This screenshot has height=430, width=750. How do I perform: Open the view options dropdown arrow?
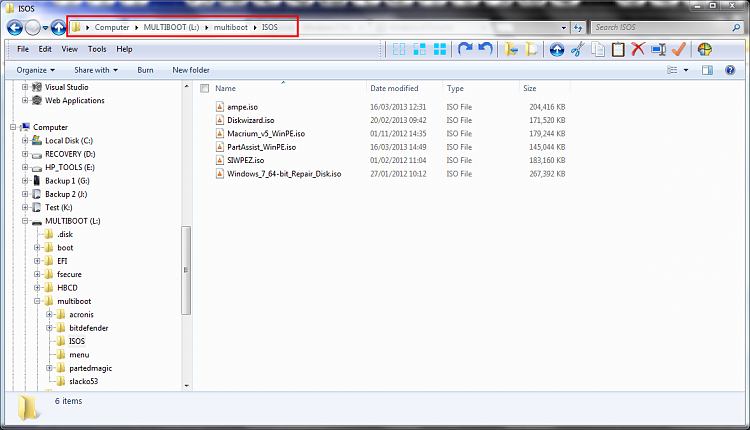click(686, 70)
